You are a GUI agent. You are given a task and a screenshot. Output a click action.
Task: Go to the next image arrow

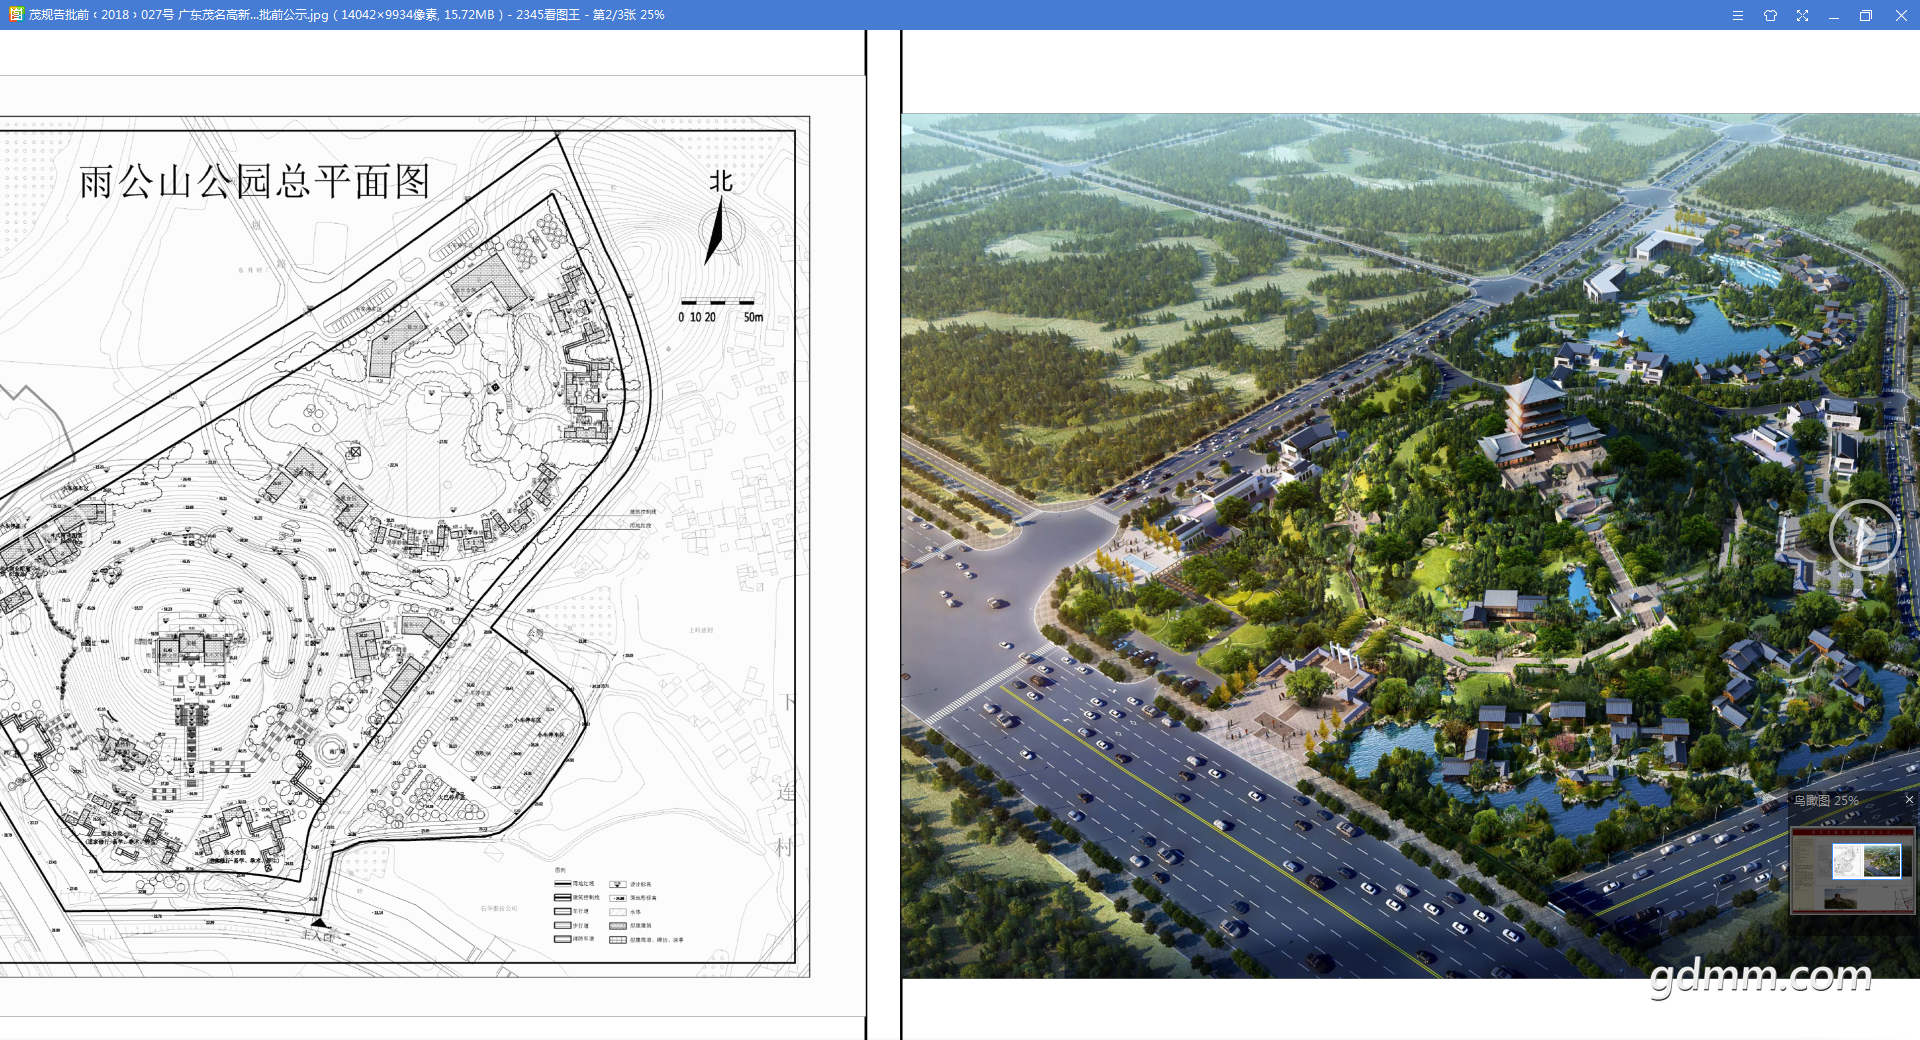[1864, 535]
